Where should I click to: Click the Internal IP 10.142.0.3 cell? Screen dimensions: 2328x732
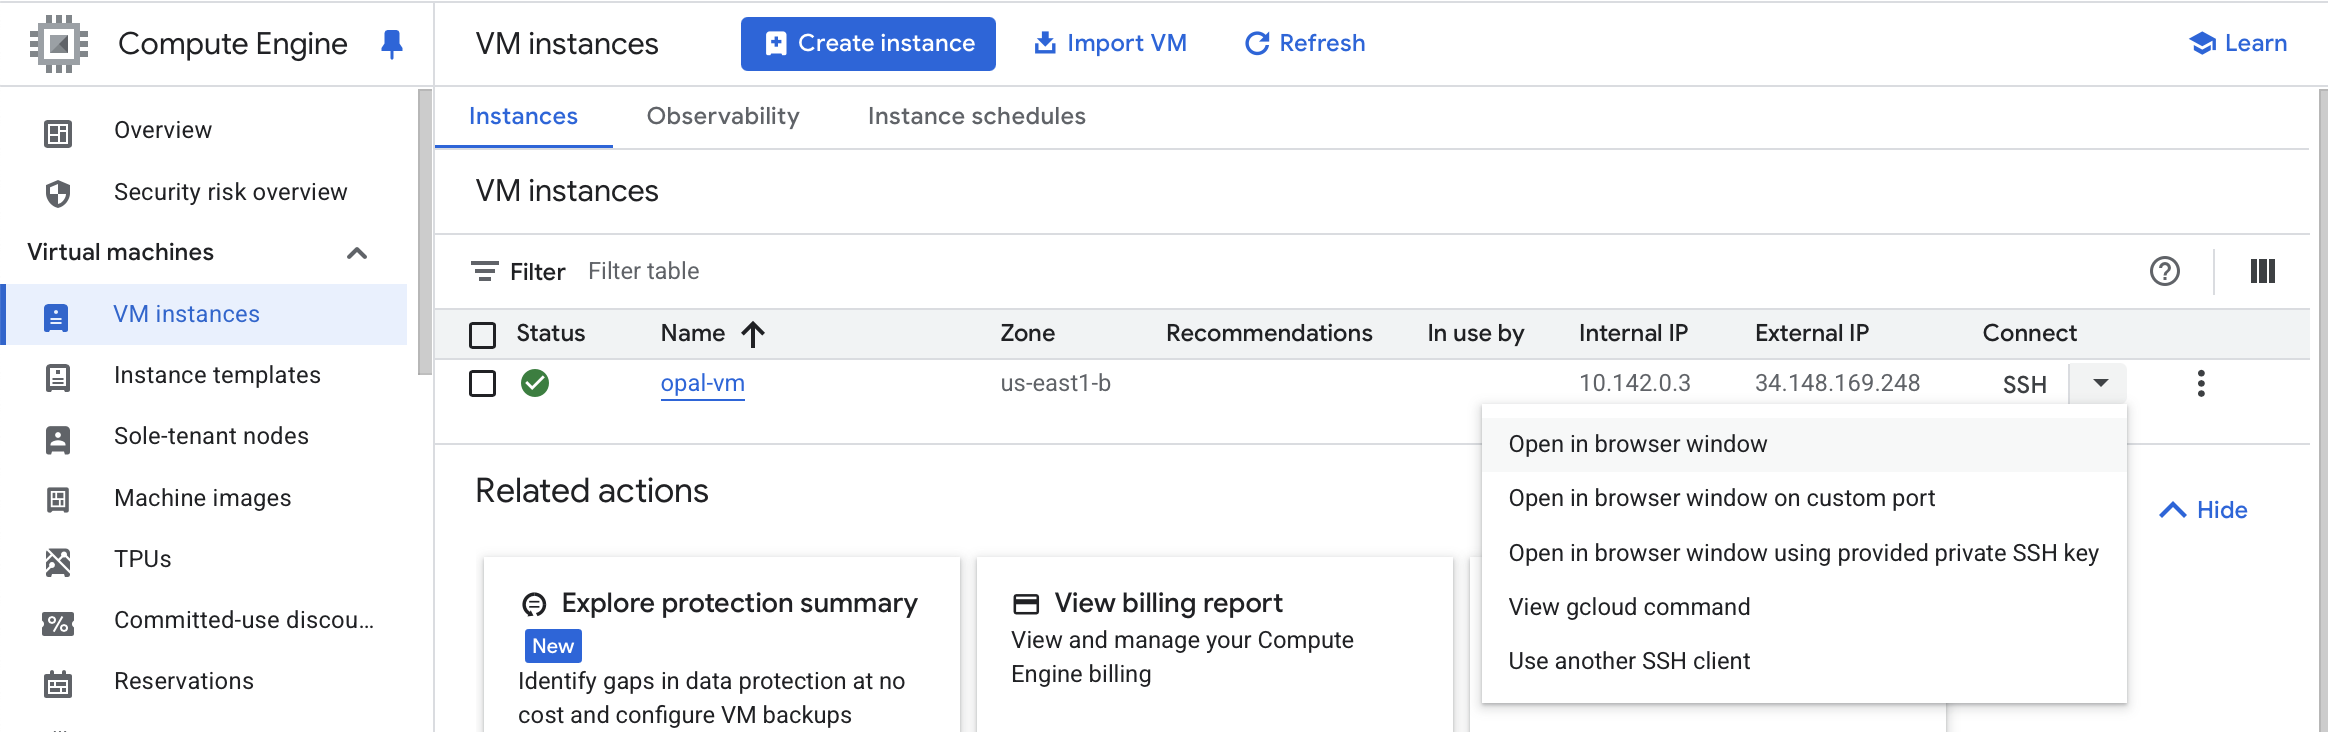1635,383
